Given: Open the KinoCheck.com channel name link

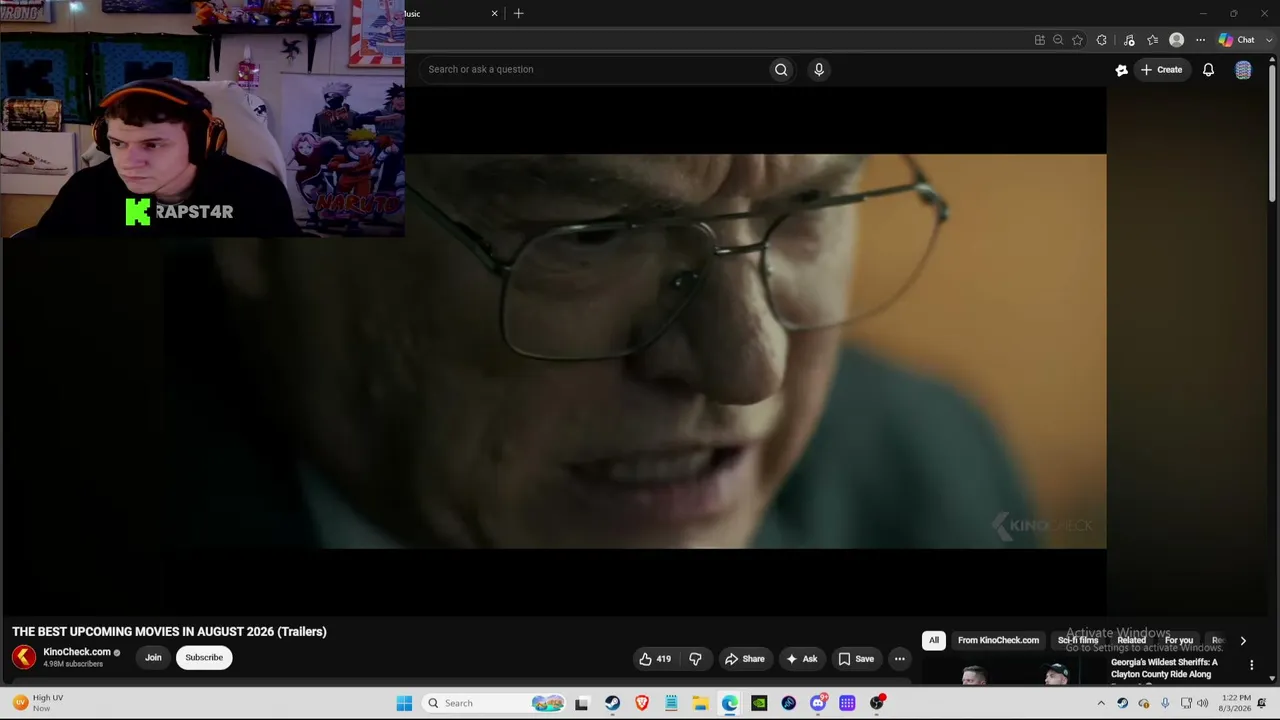Looking at the screenshot, I should (77, 652).
